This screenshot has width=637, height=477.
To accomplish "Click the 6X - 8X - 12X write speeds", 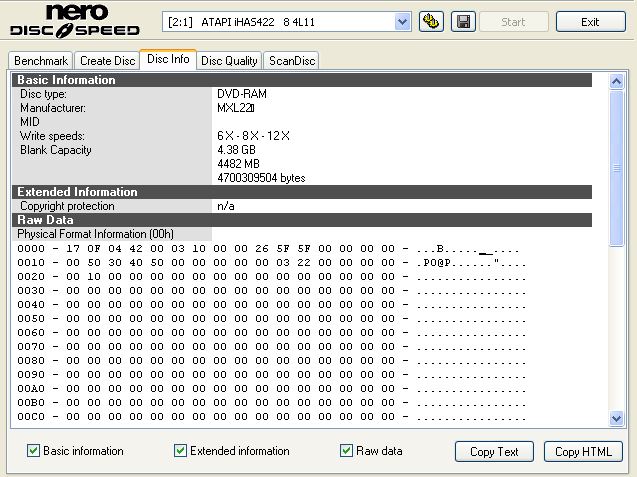I will [x=253, y=136].
